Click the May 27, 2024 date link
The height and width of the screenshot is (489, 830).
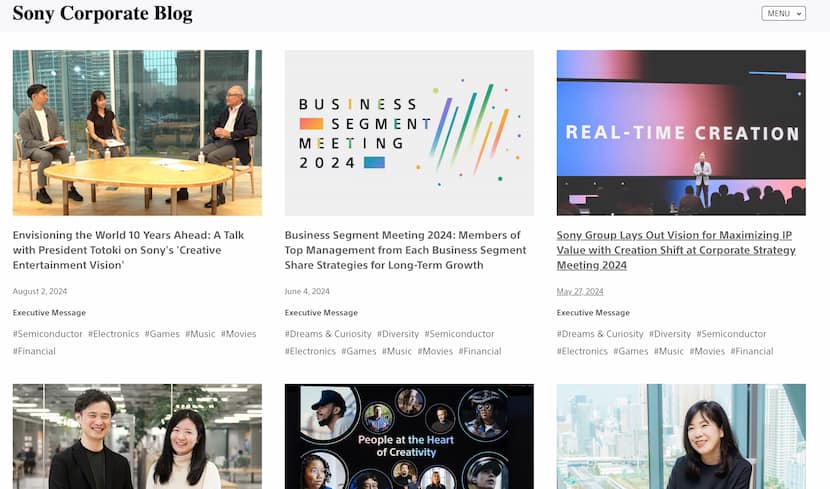click(580, 292)
